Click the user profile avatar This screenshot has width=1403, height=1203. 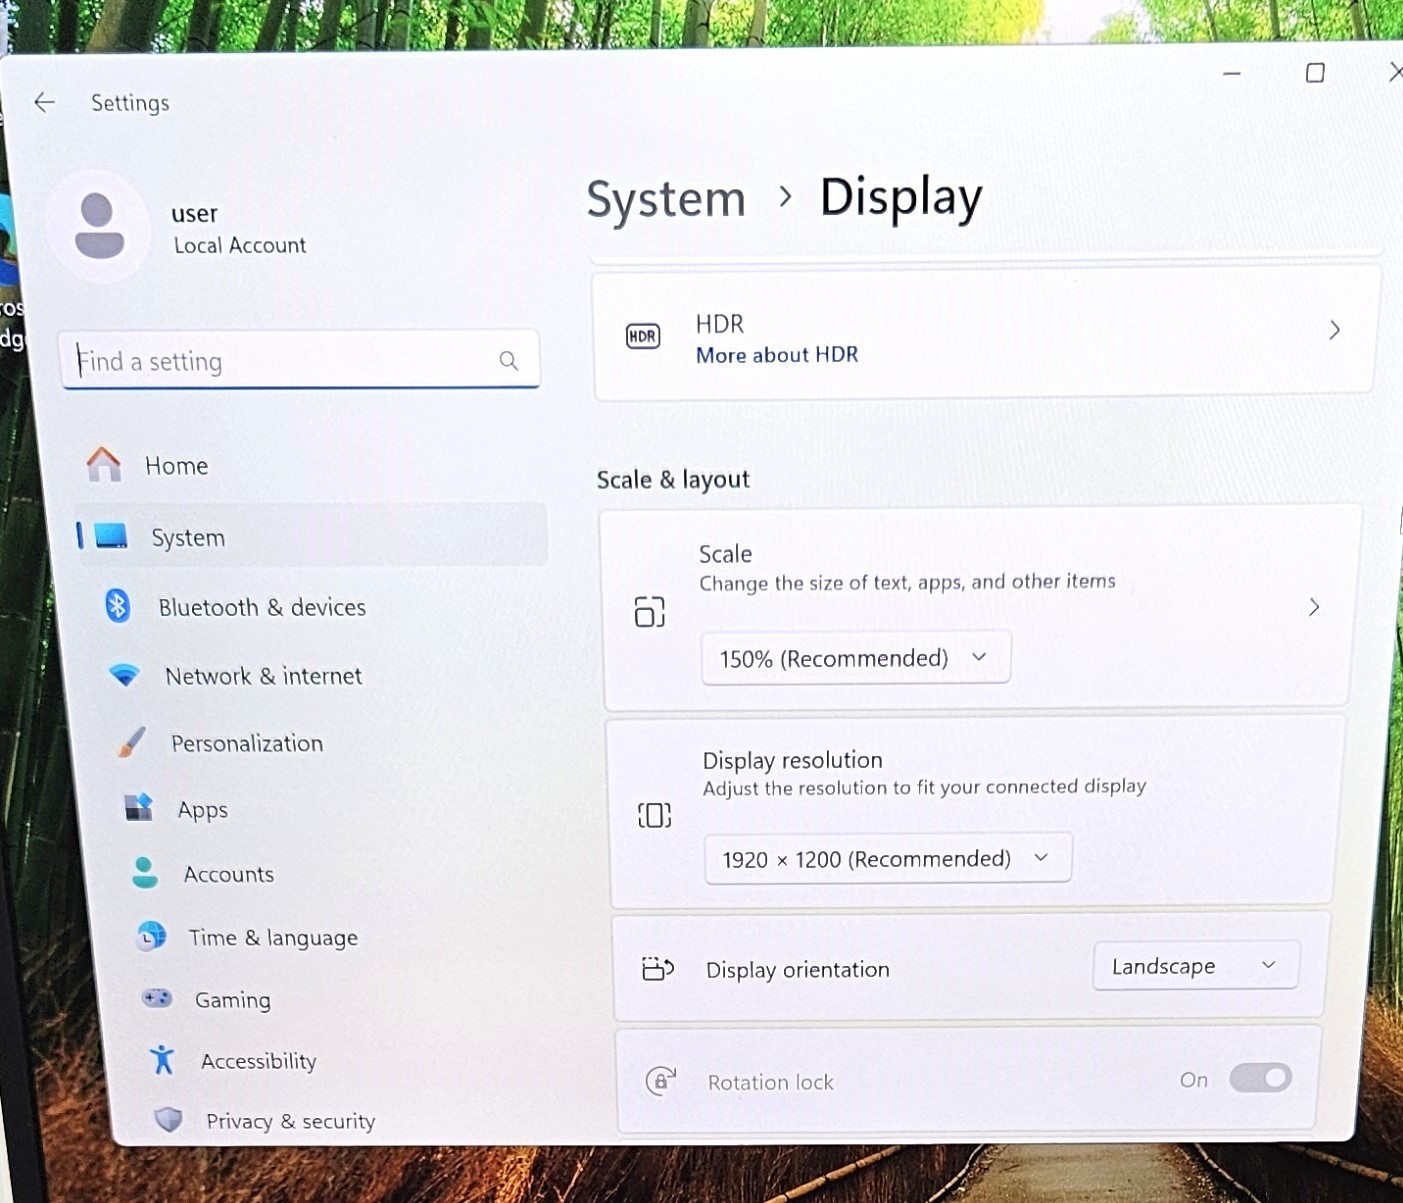(99, 227)
